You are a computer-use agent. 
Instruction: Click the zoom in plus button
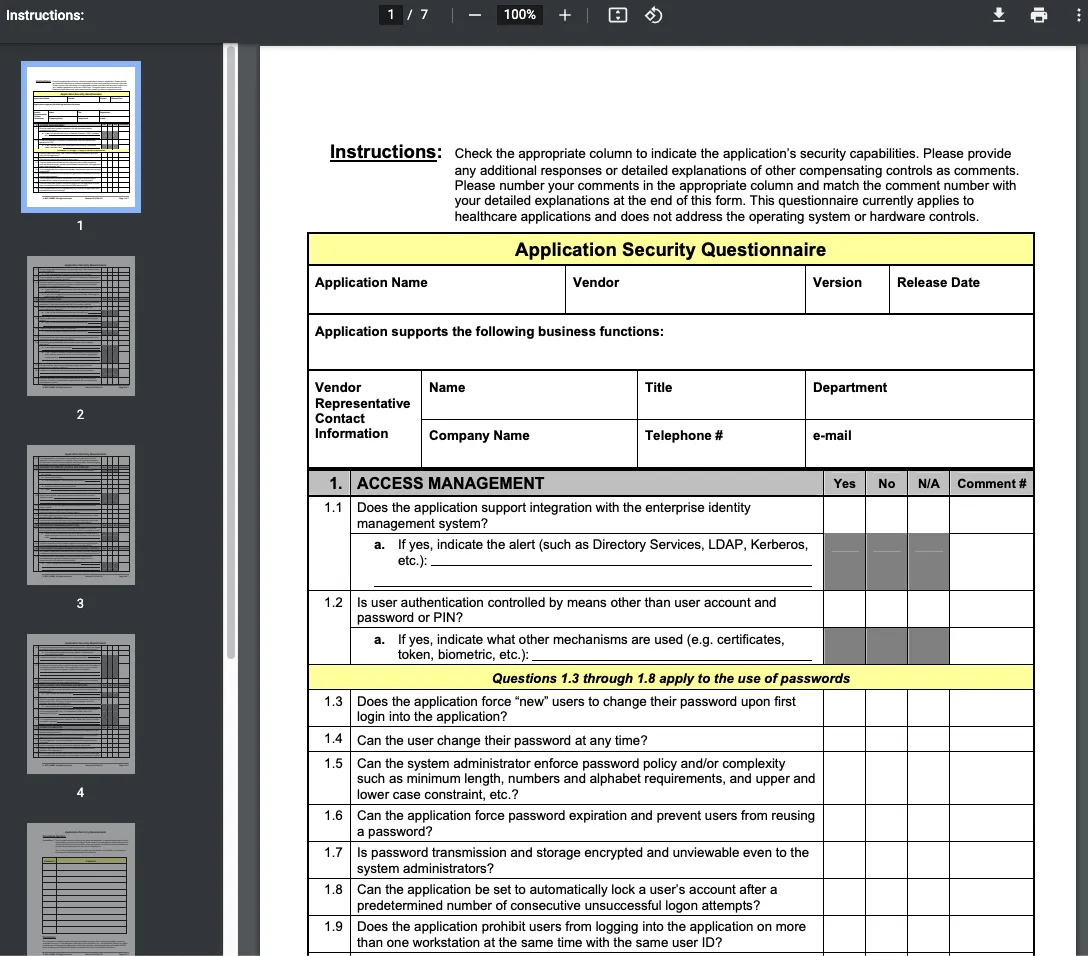coord(565,15)
